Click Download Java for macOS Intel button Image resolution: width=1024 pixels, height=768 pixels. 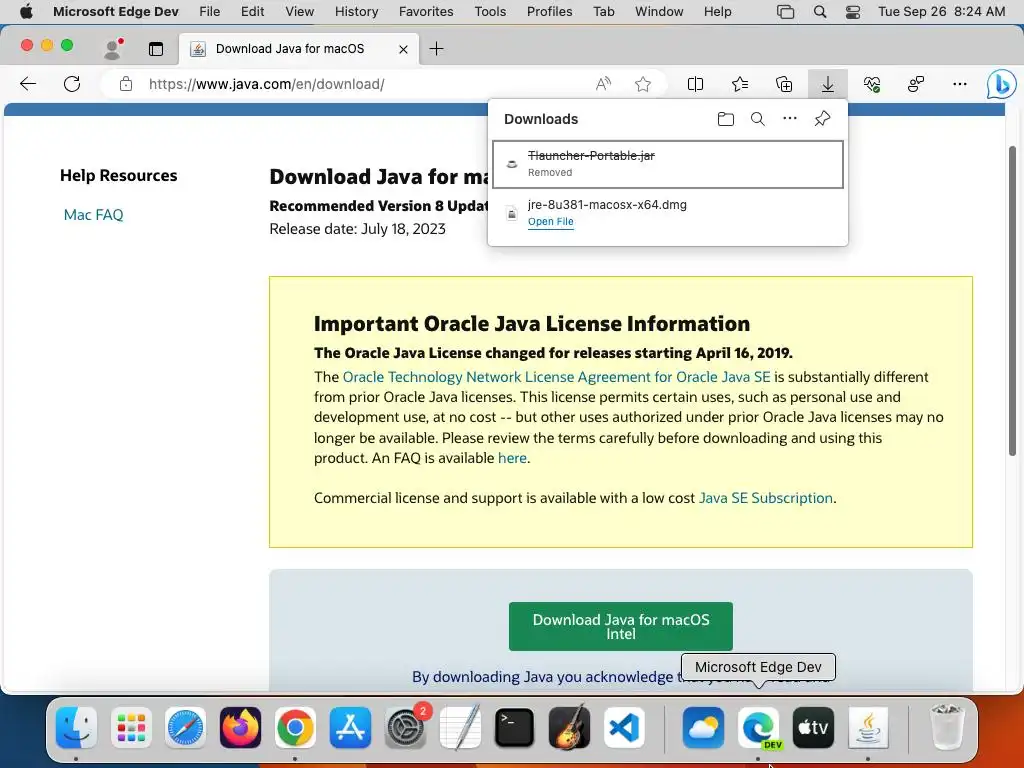point(620,626)
